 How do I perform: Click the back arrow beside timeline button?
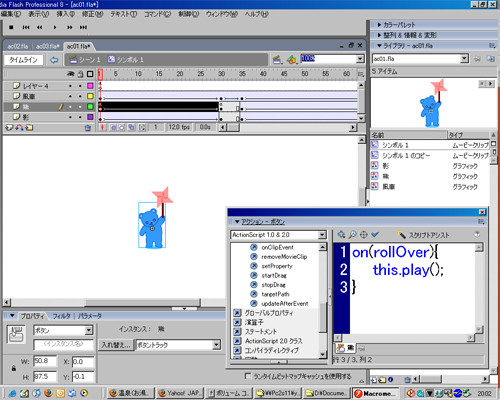pos(54,60)
